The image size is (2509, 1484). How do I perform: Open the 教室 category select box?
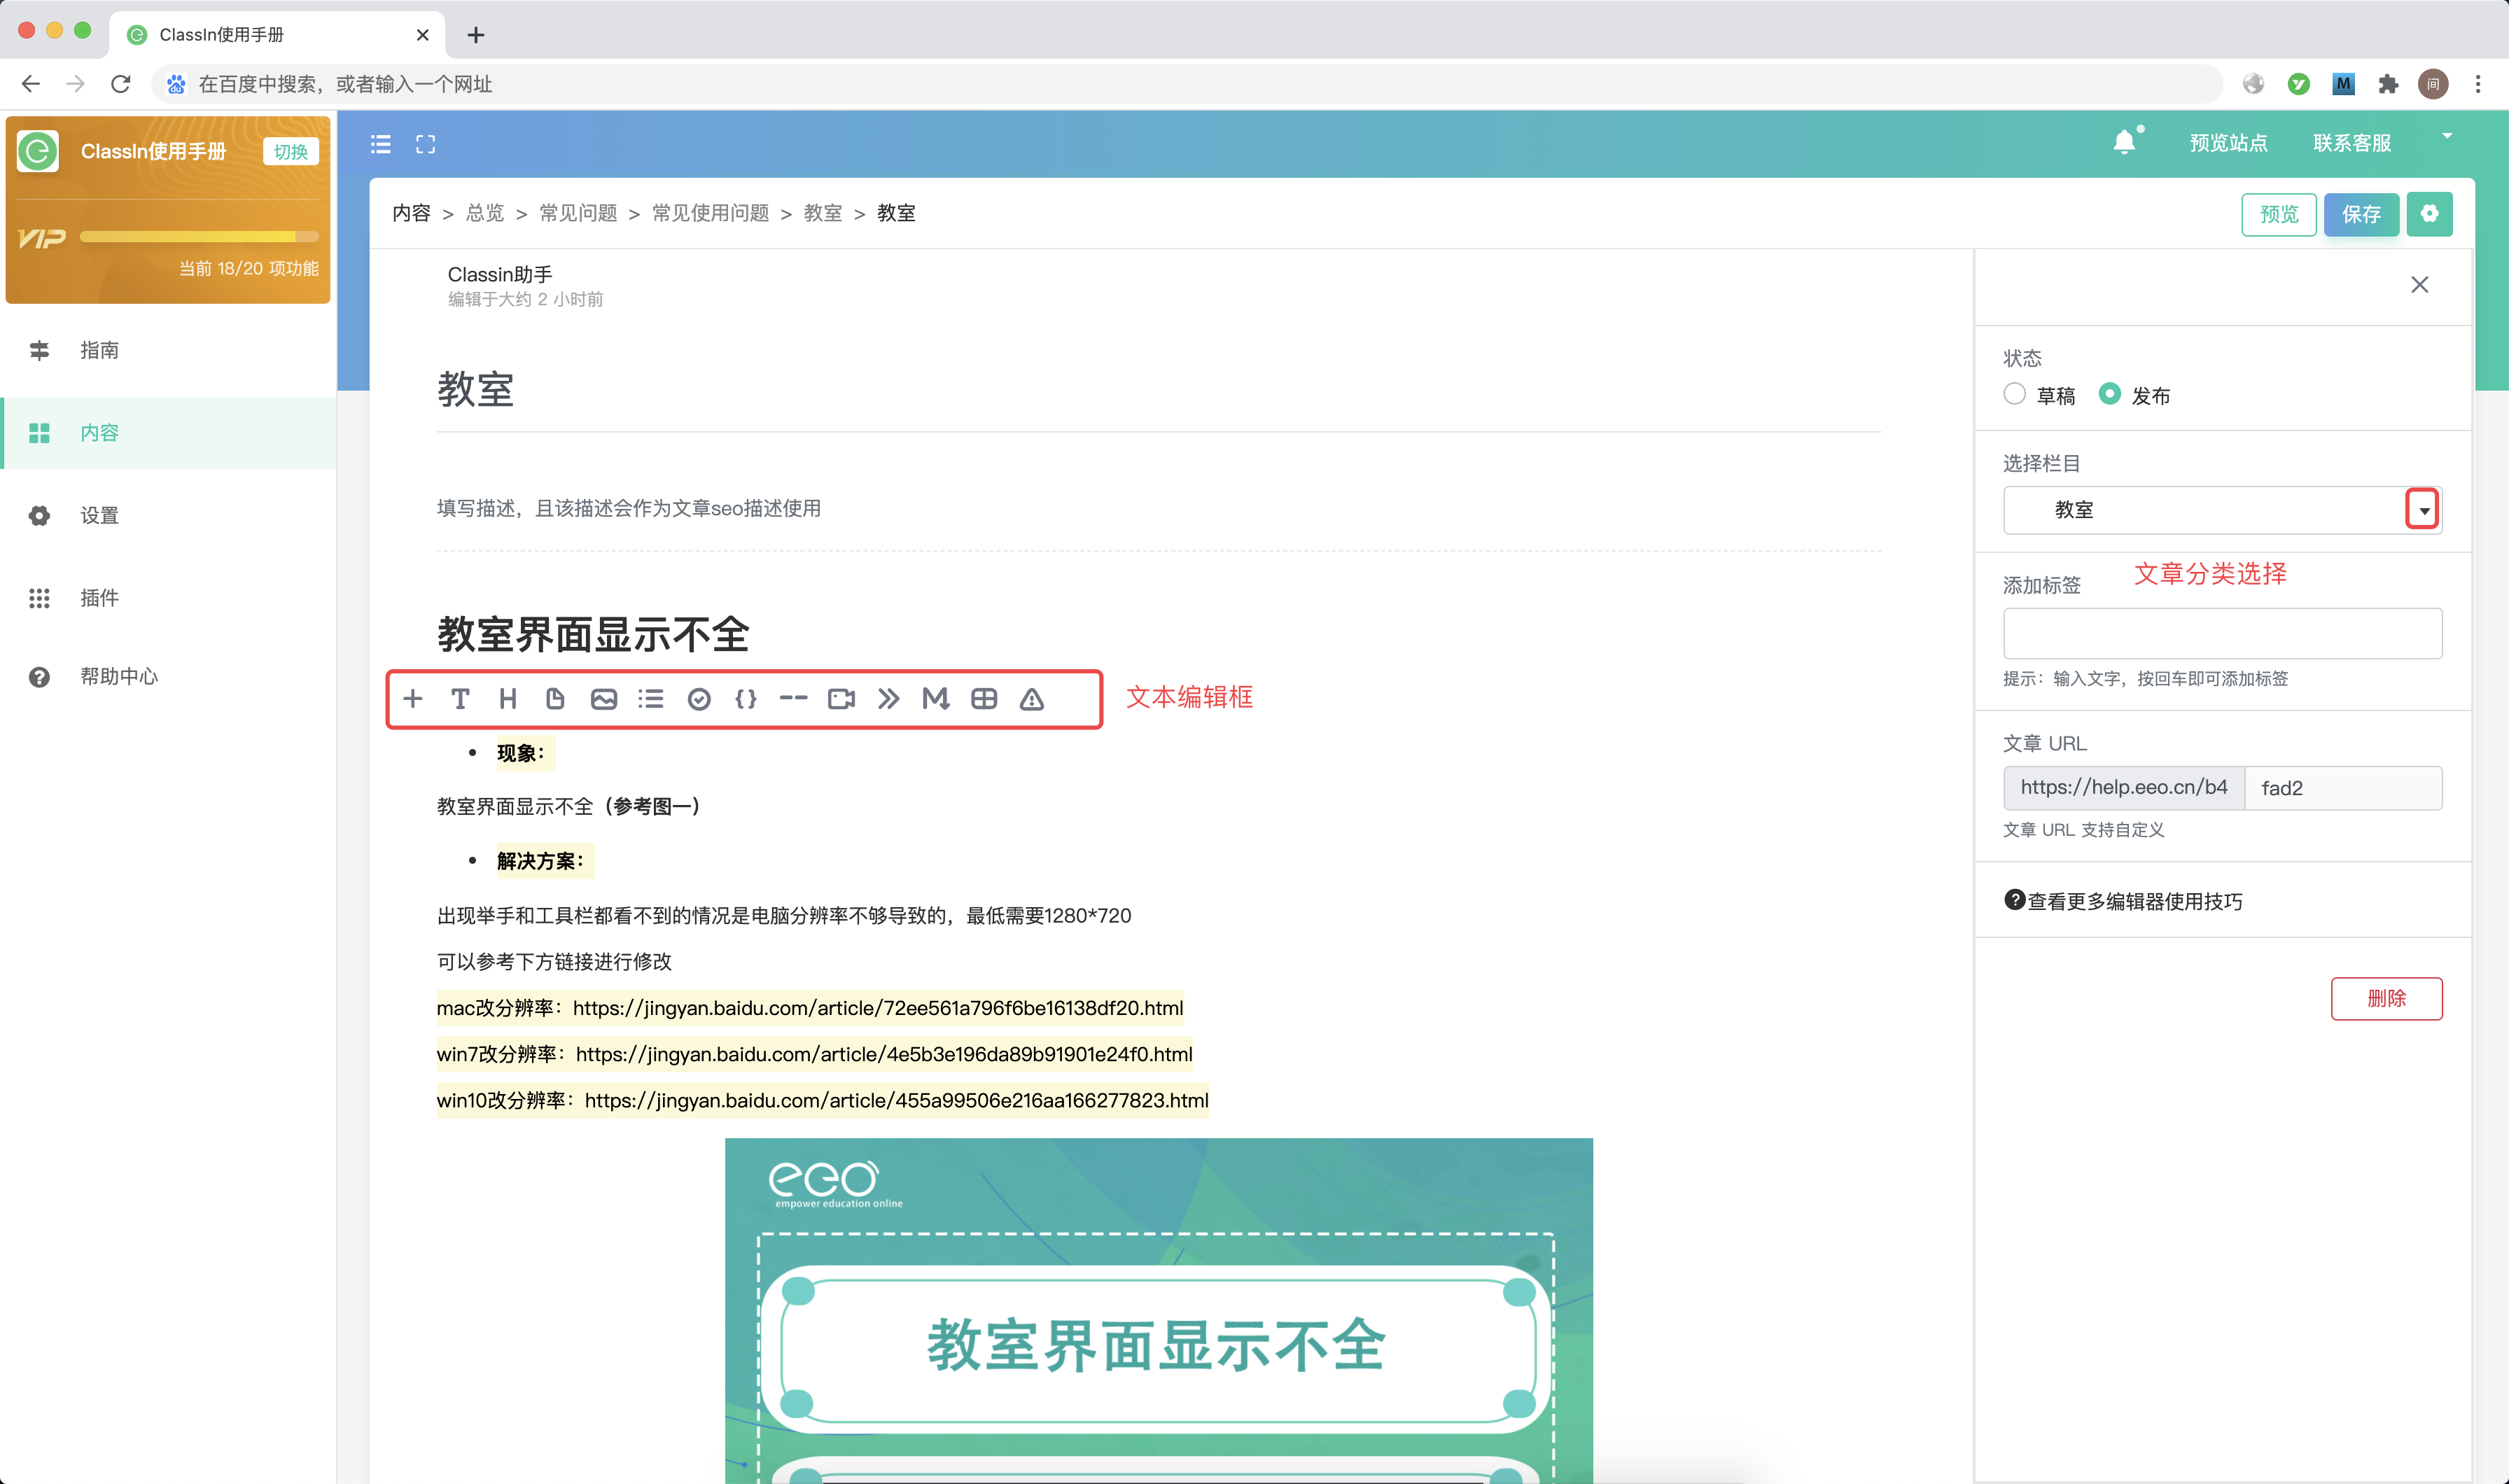2222,510
